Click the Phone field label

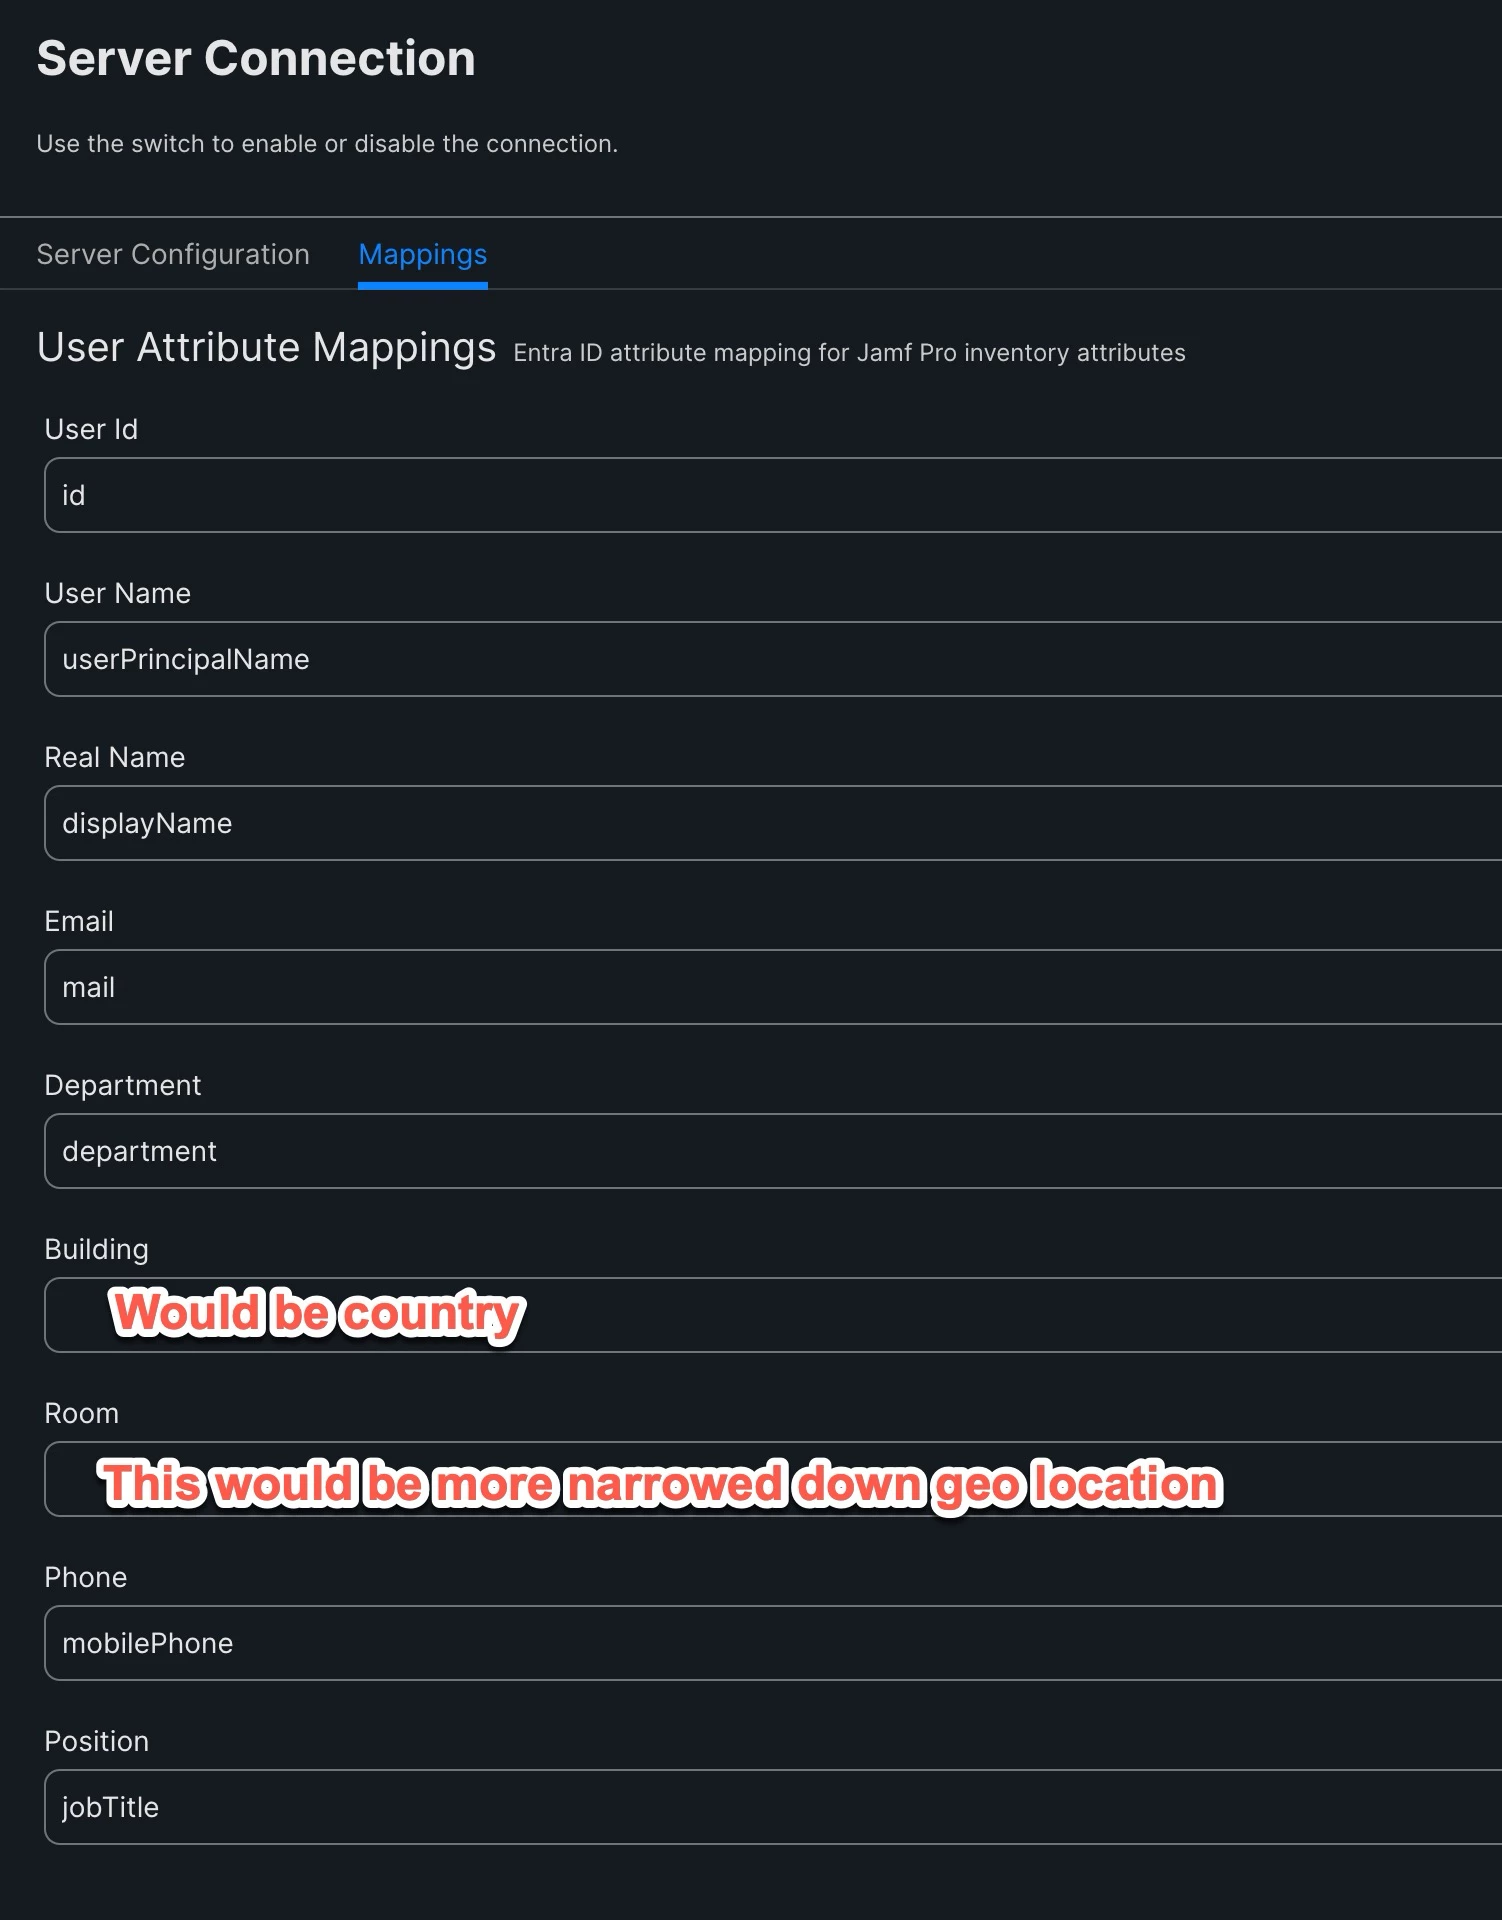86,1577
